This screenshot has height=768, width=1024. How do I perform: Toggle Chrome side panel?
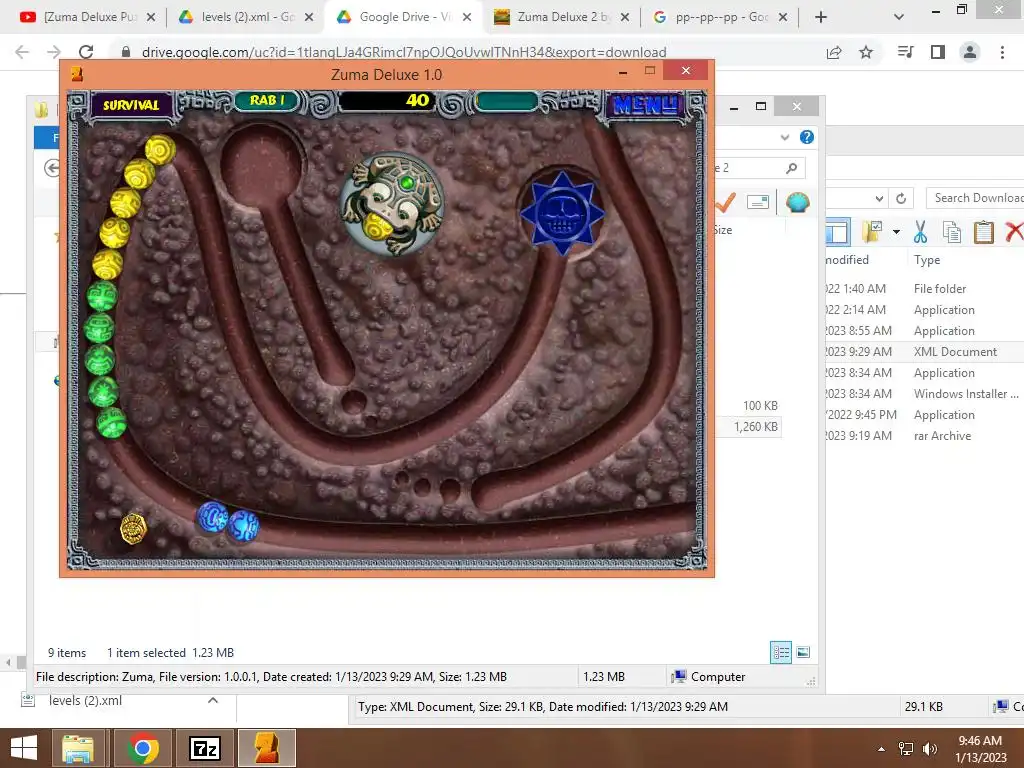click(x=938, y=52)
